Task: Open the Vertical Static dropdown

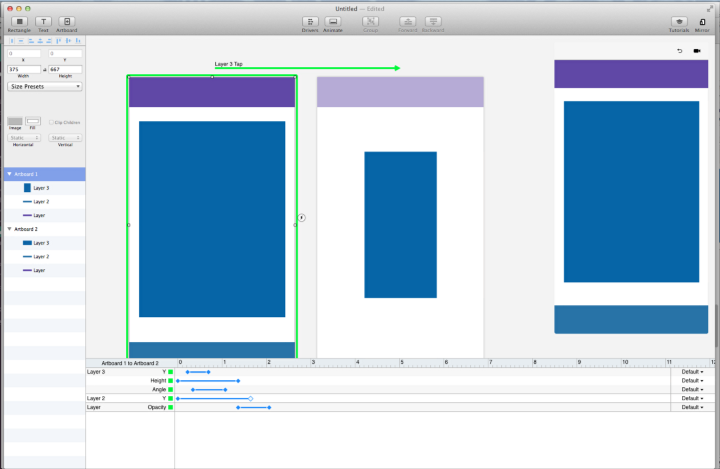Action: 65,138
